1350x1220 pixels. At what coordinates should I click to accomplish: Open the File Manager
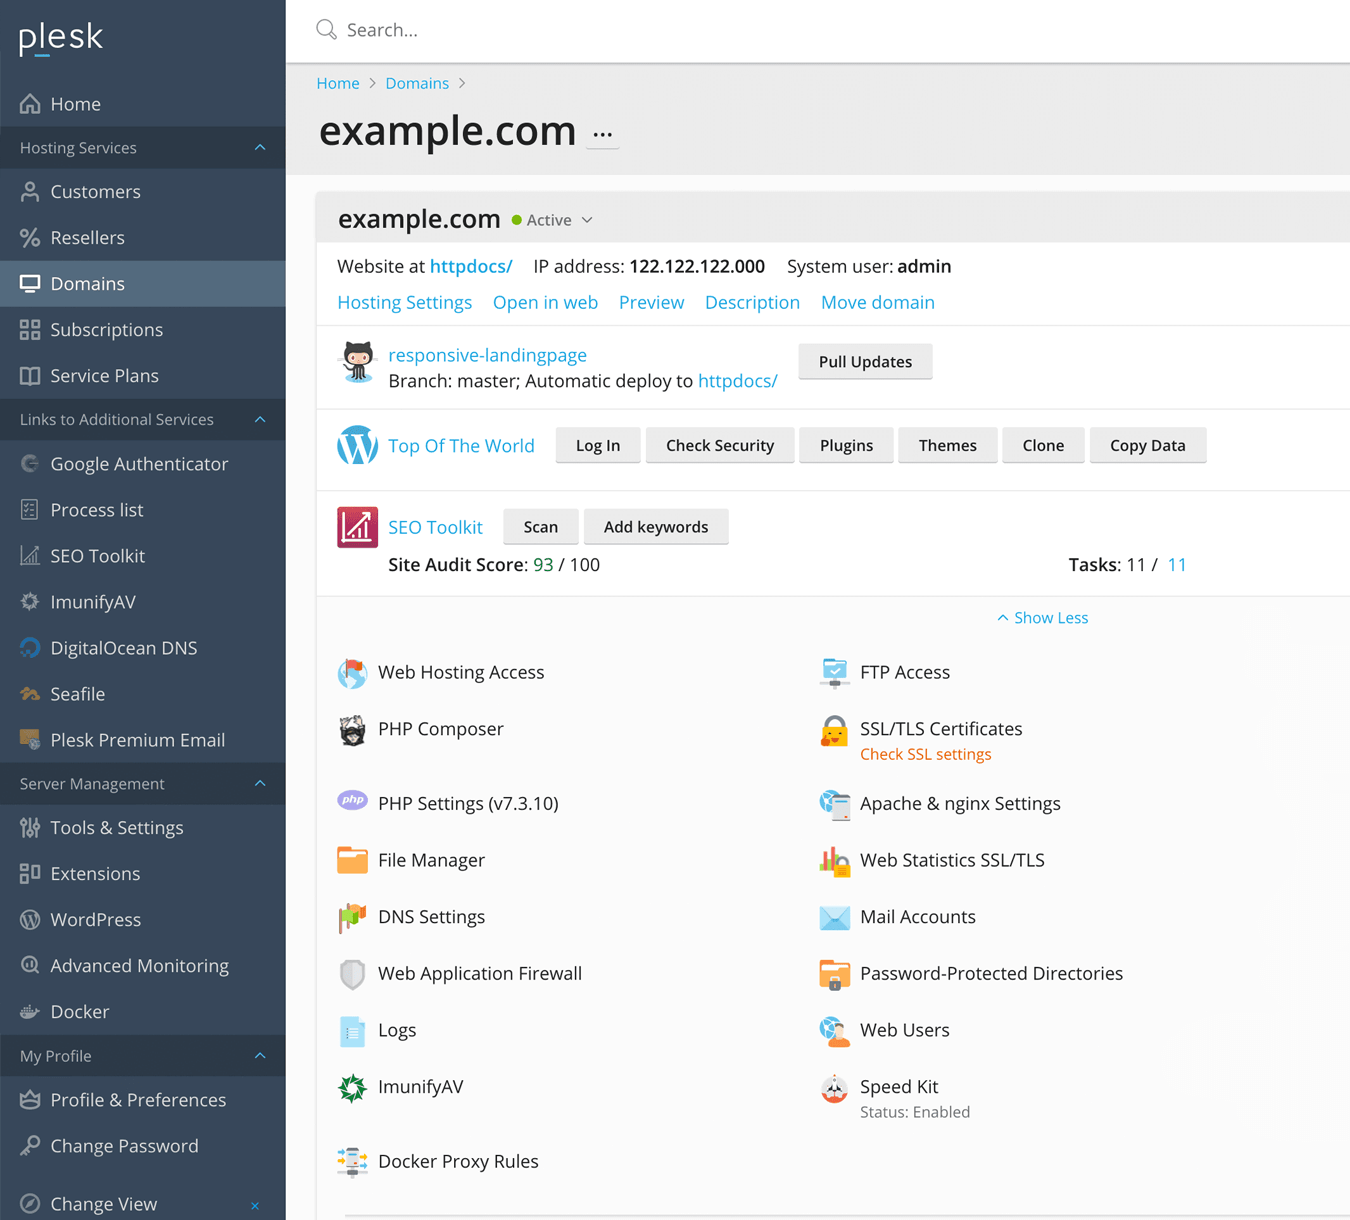(431, 859)
